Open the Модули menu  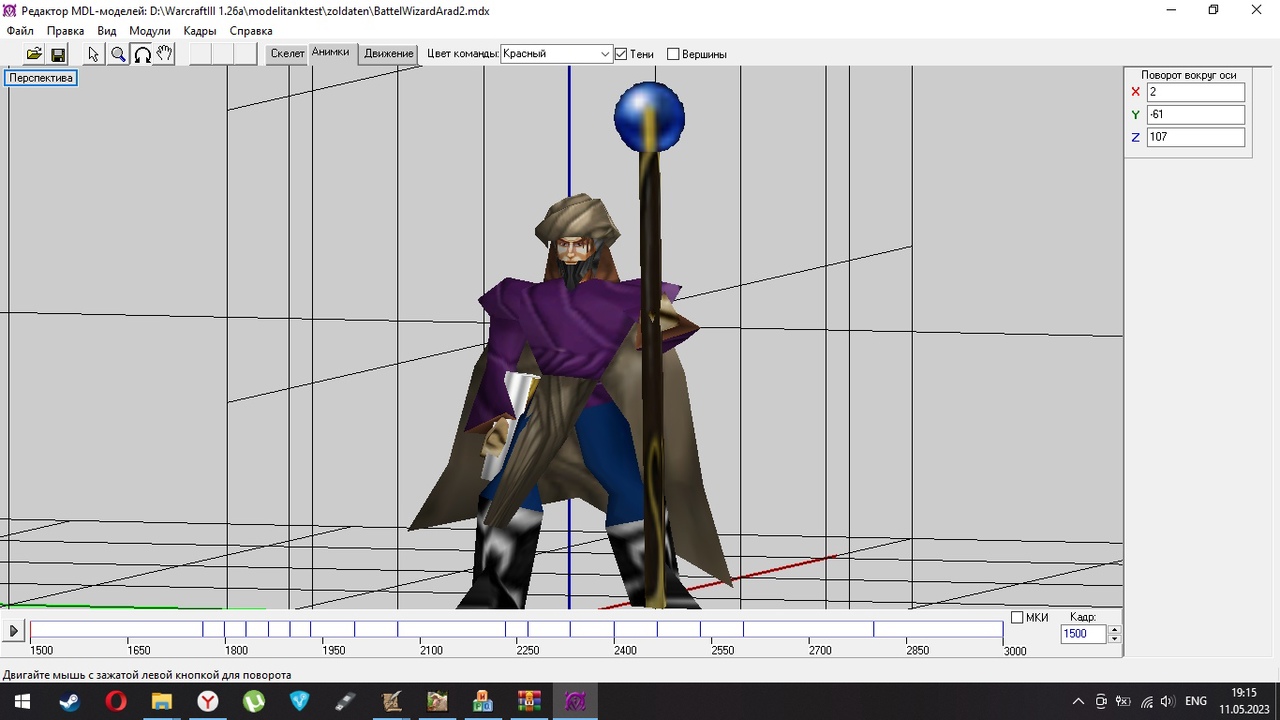149,31
